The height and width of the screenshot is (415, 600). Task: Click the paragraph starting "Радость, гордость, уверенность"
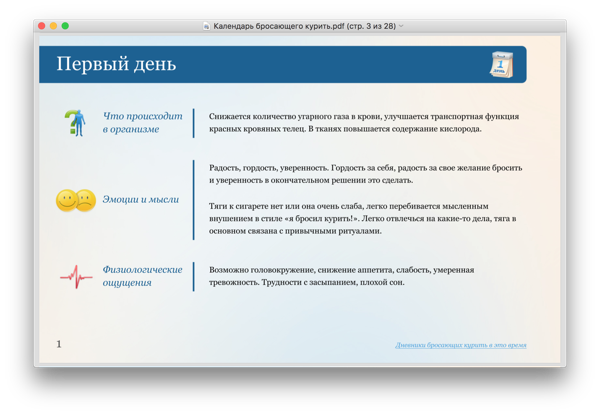point(365,174)
